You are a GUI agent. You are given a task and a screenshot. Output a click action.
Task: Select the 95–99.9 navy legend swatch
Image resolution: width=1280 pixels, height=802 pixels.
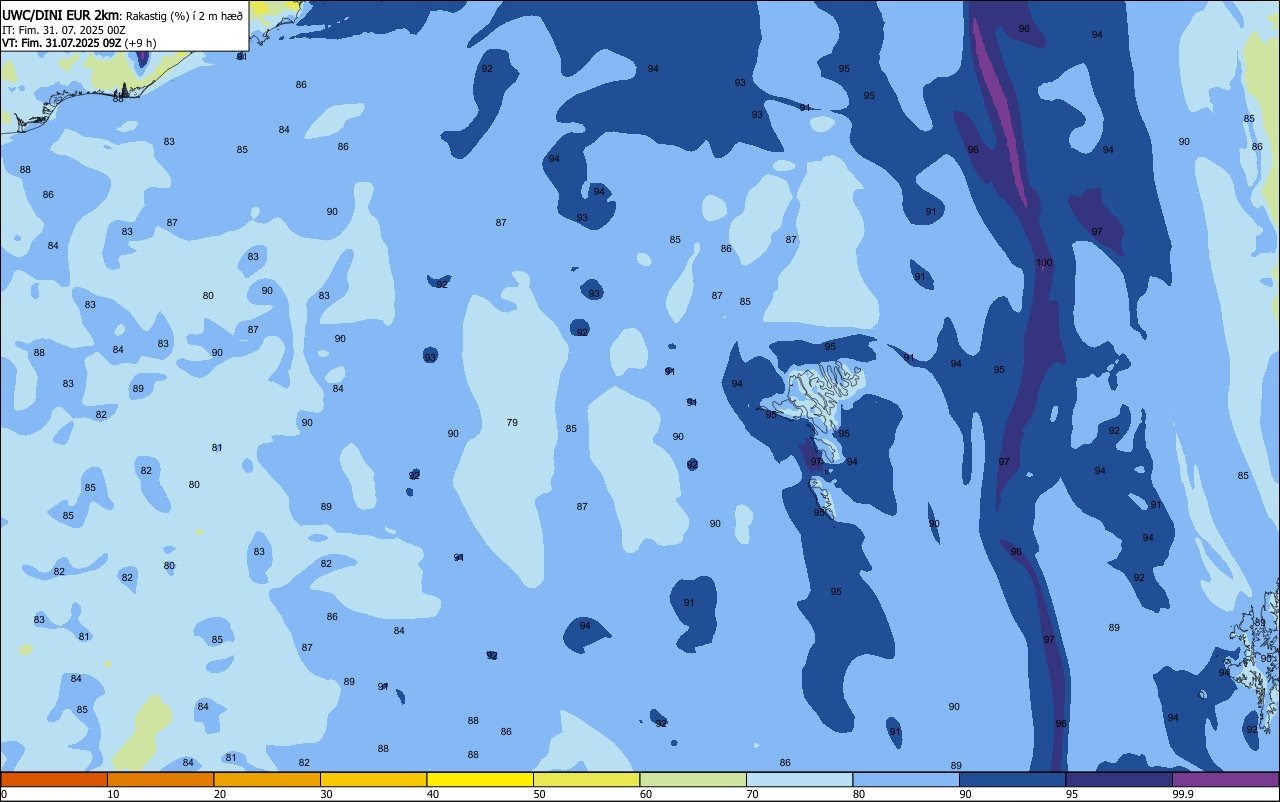1119,779
